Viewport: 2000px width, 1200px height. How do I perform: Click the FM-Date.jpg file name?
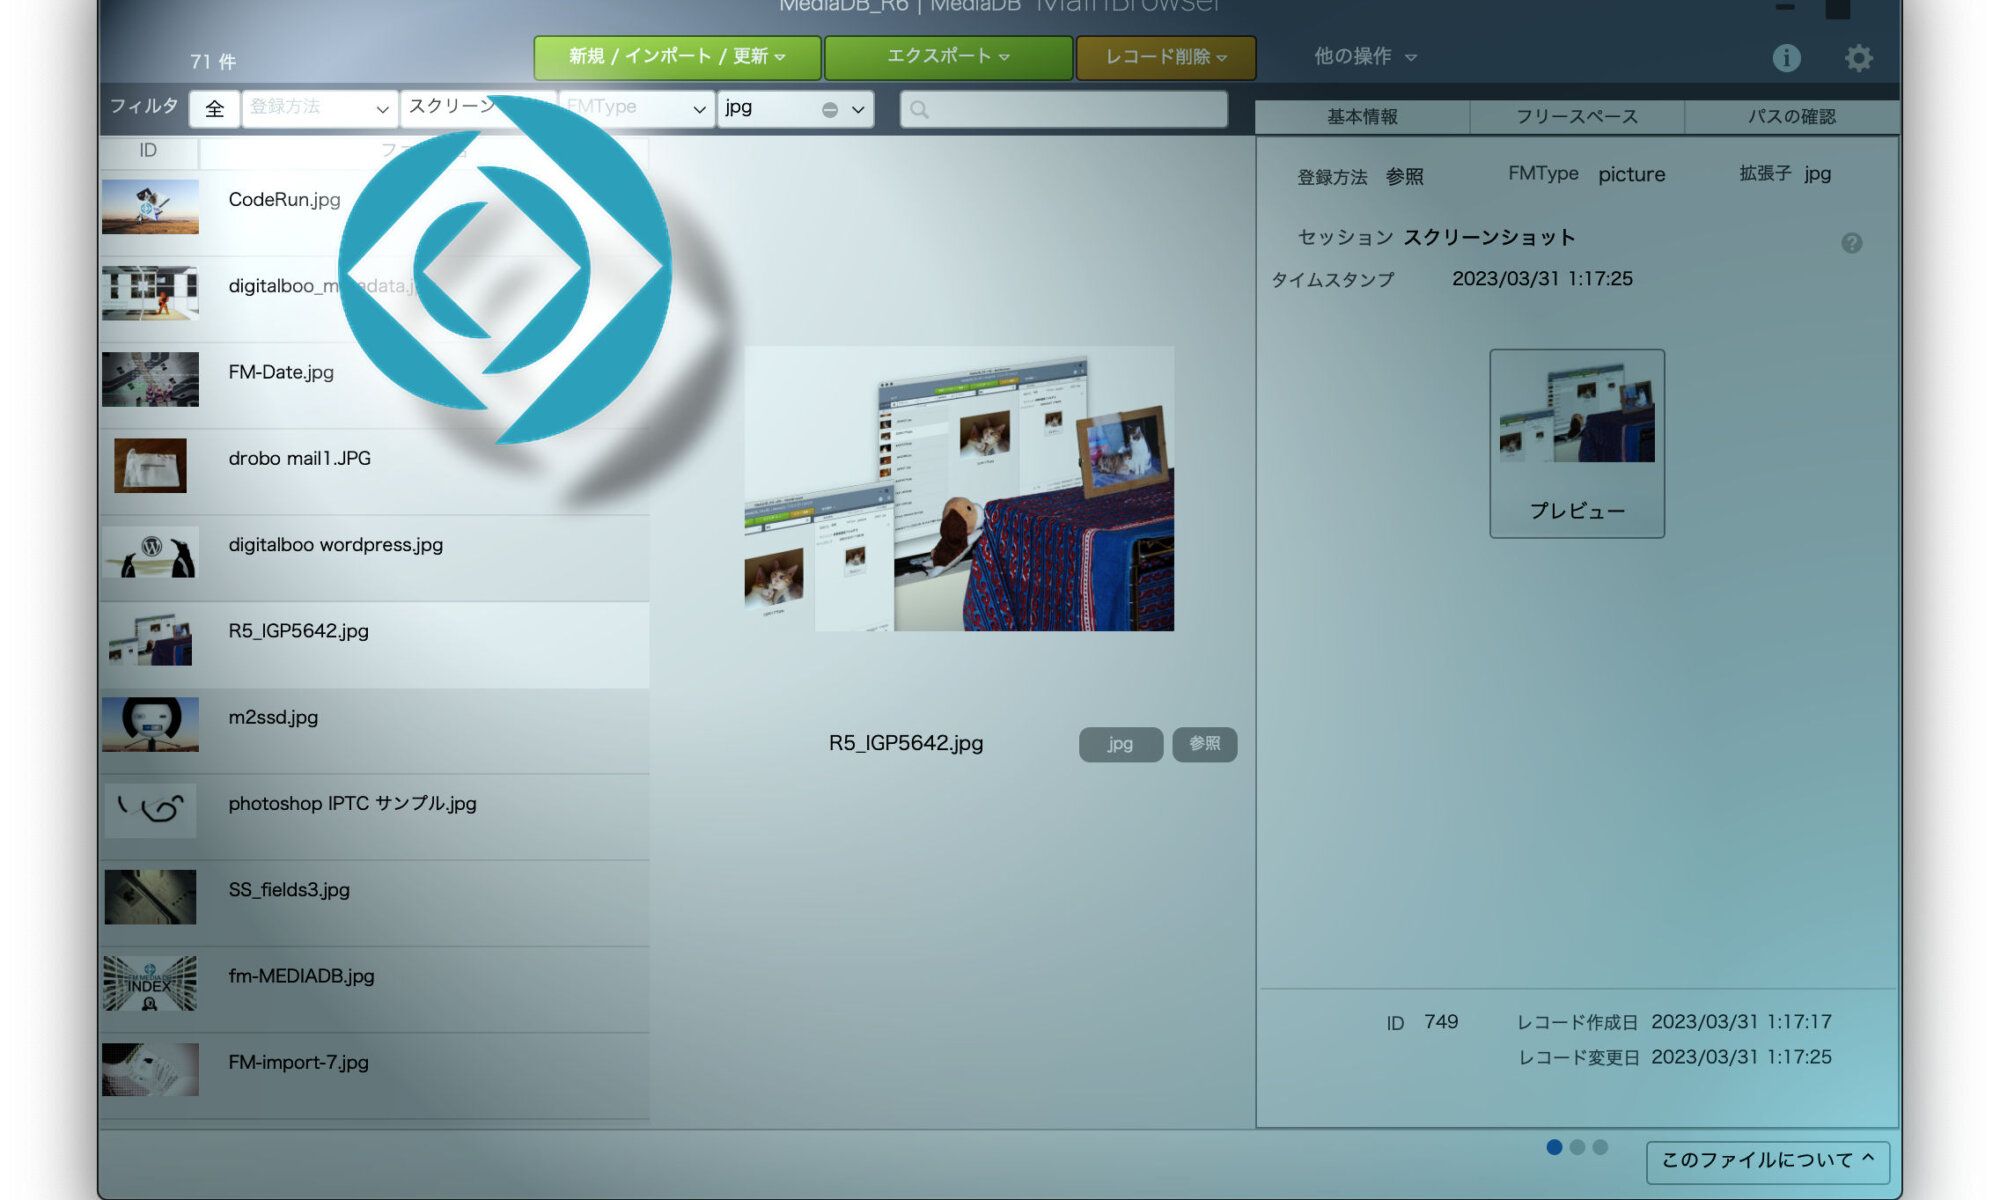[281, 372]
